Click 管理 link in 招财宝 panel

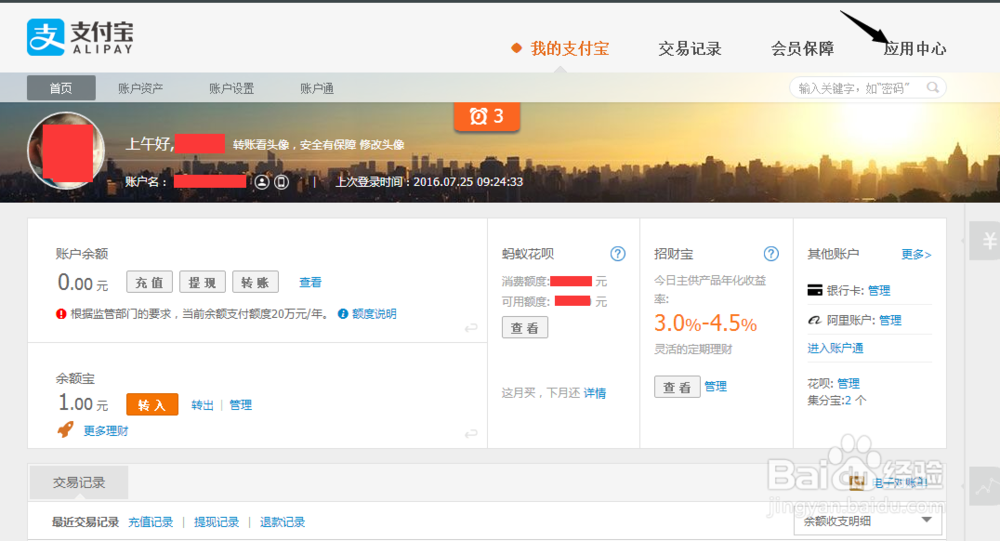[x=716, y=386]
